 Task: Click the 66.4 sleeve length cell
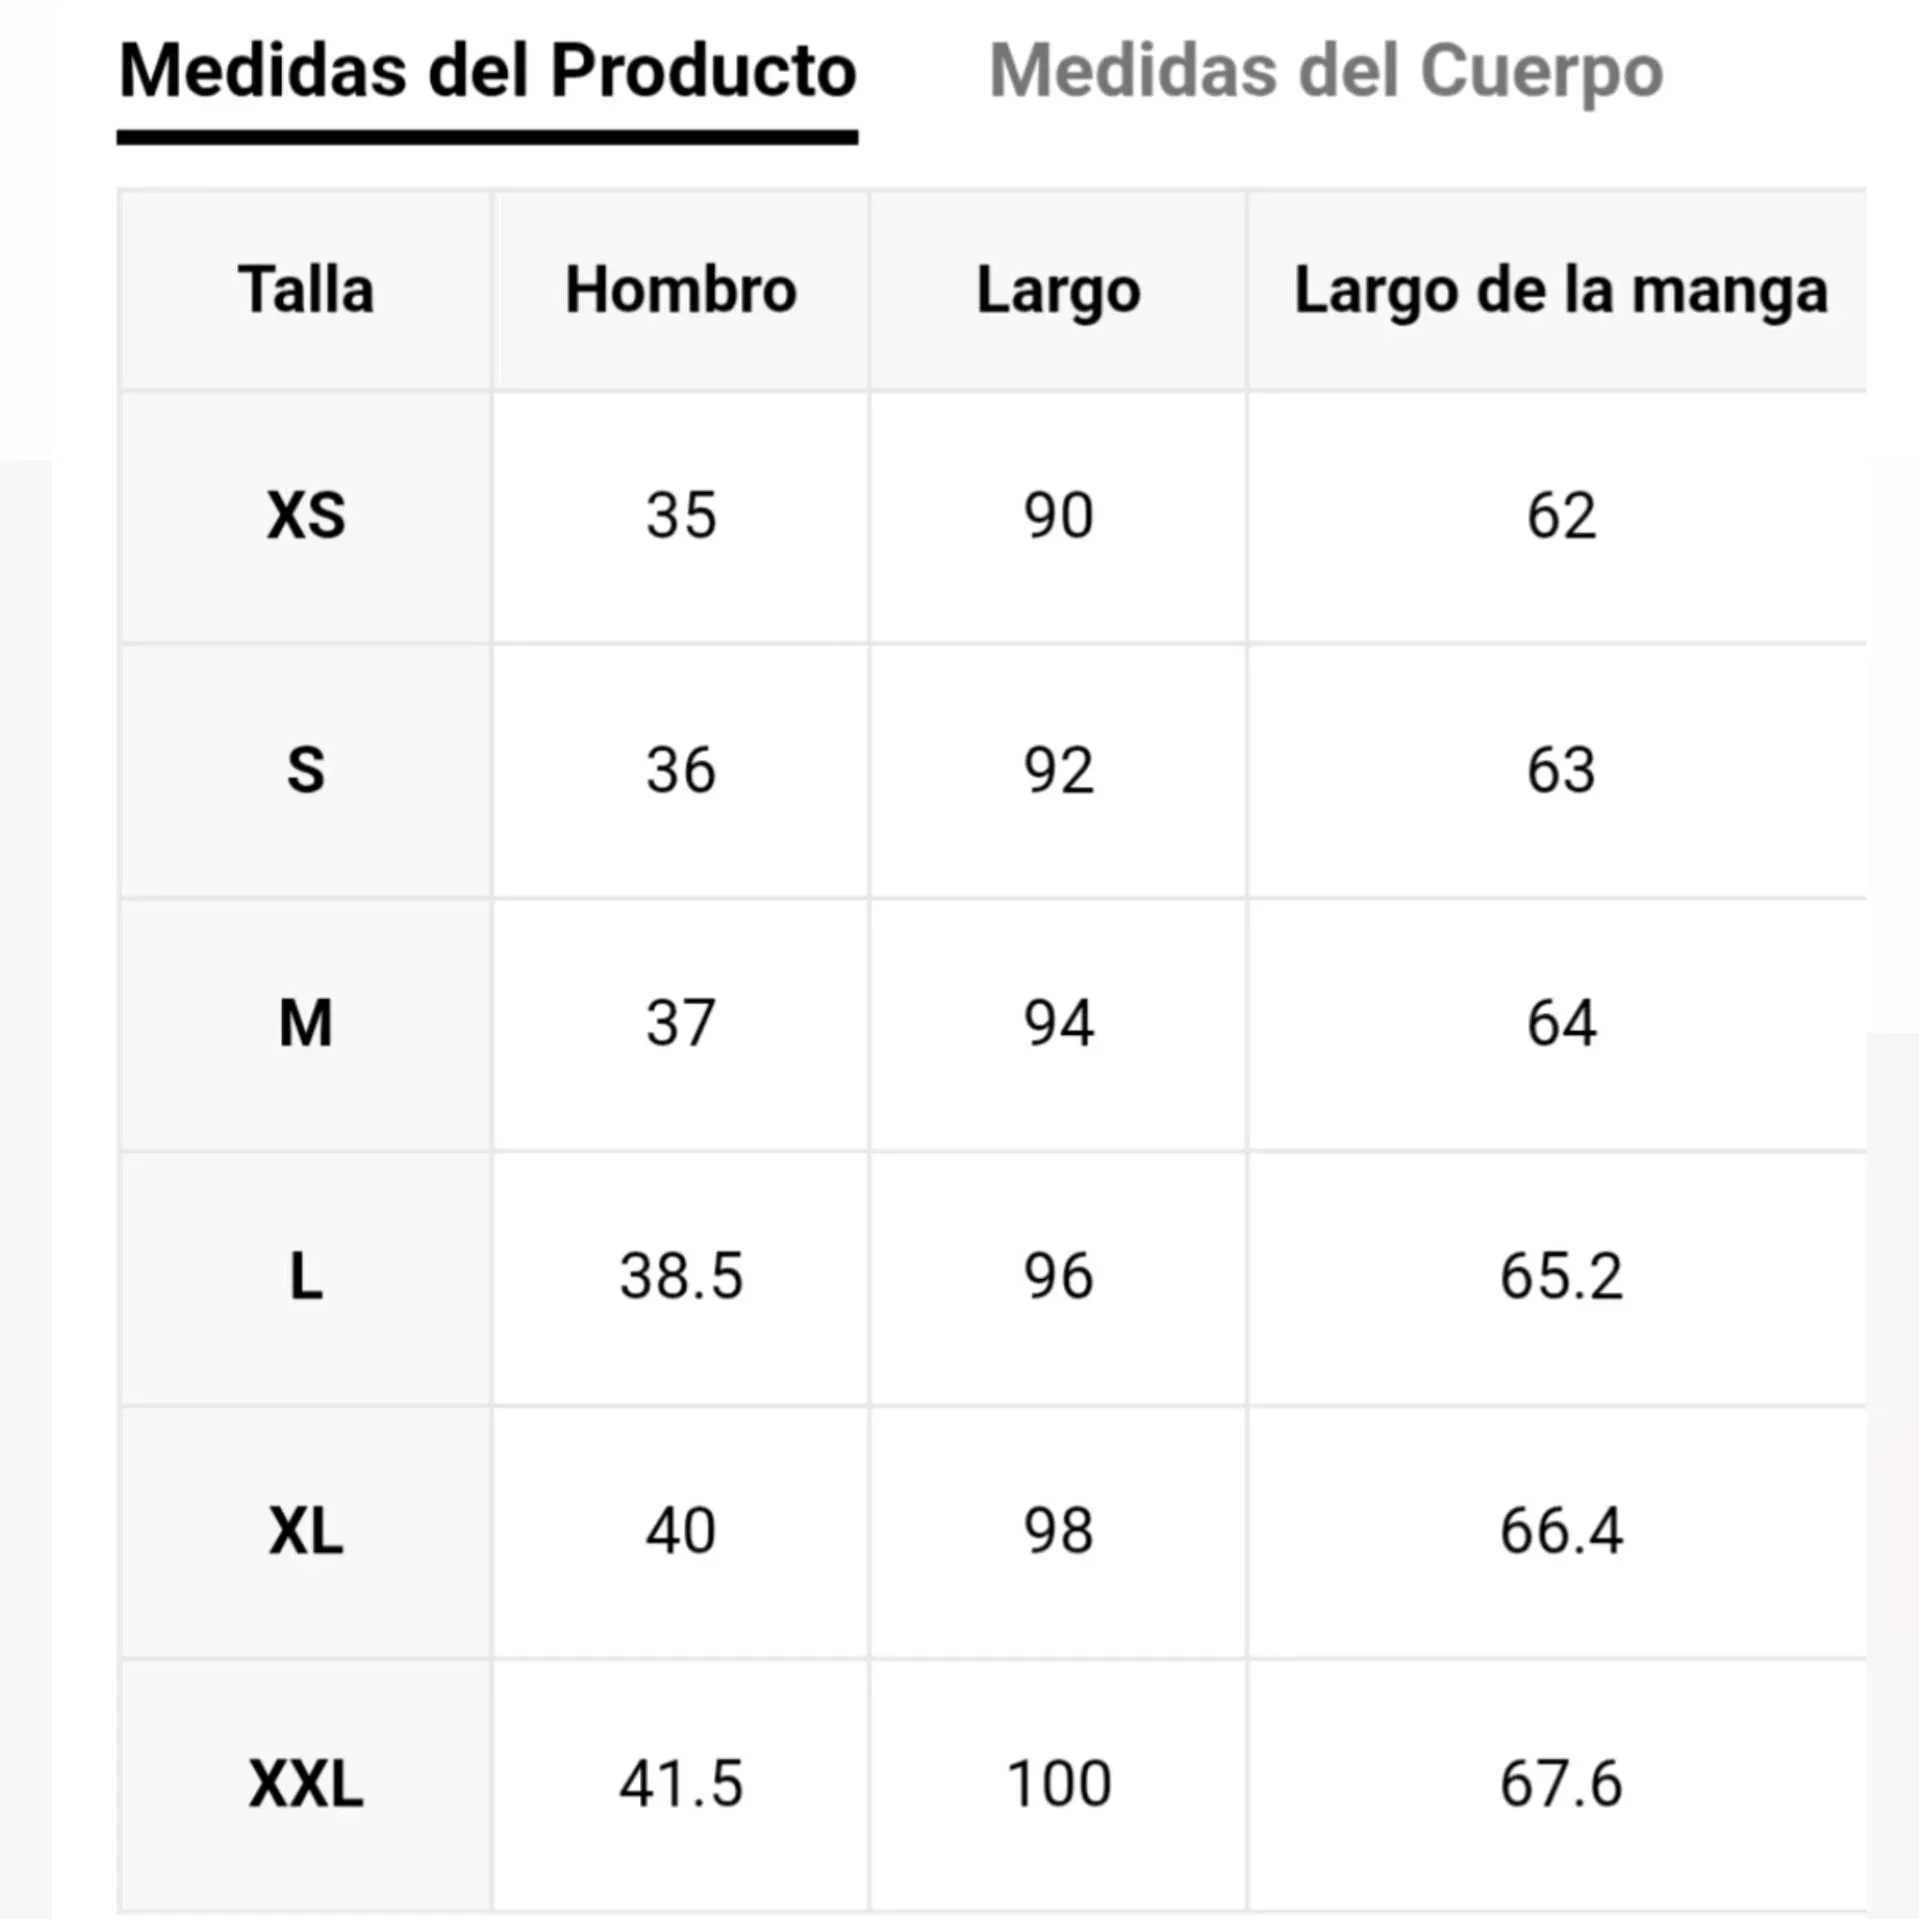pyautogui.click(x=1560, y=1531)
